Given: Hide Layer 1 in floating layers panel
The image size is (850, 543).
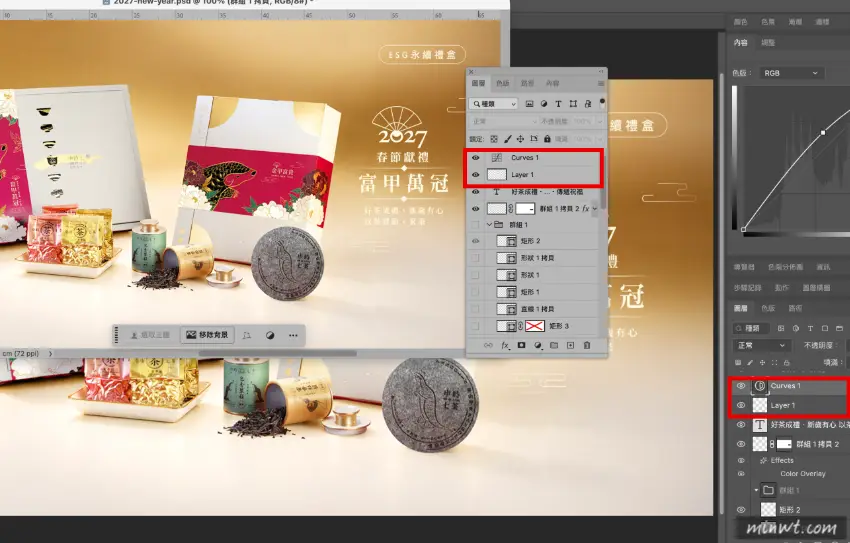Looking at the screenshot, I should (475, 174).
